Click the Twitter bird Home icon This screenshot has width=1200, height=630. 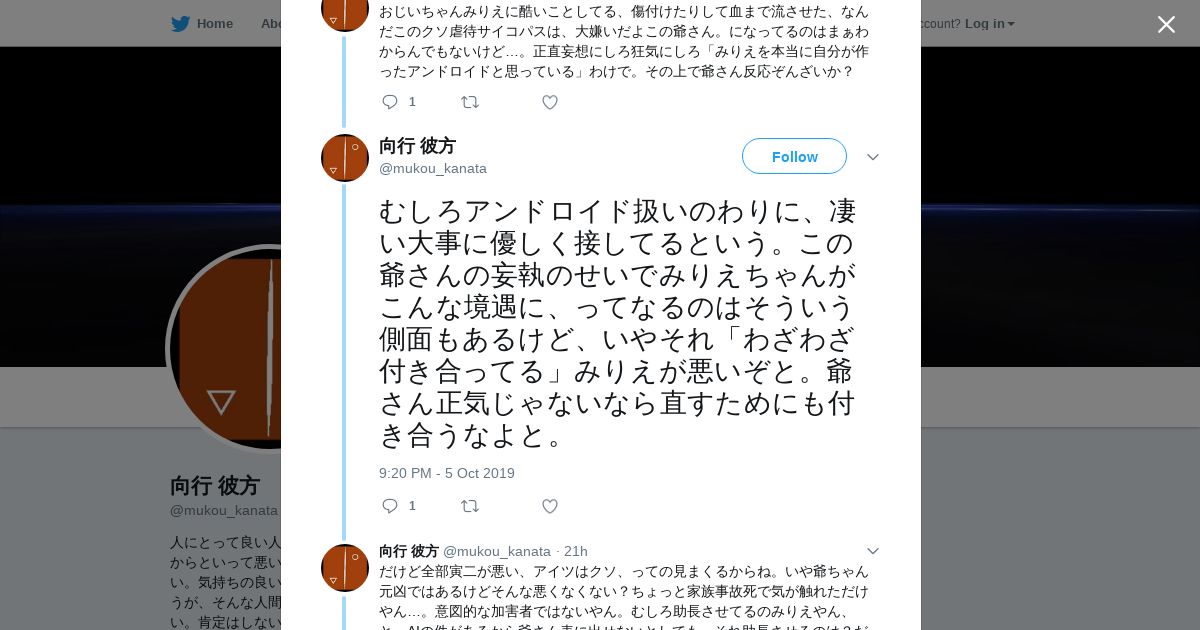point(180,24)
